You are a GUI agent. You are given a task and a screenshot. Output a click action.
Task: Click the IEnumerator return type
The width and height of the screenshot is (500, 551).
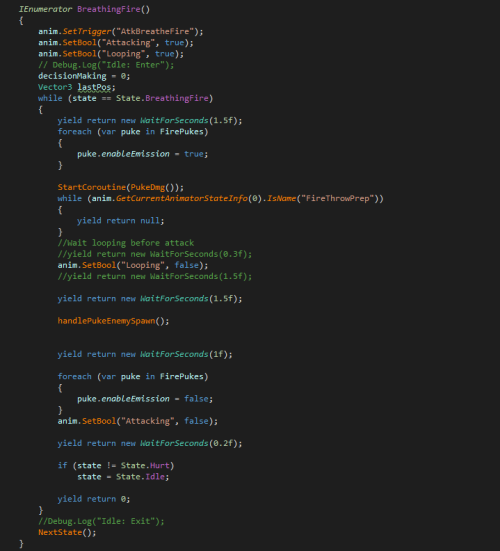(45, 9)
